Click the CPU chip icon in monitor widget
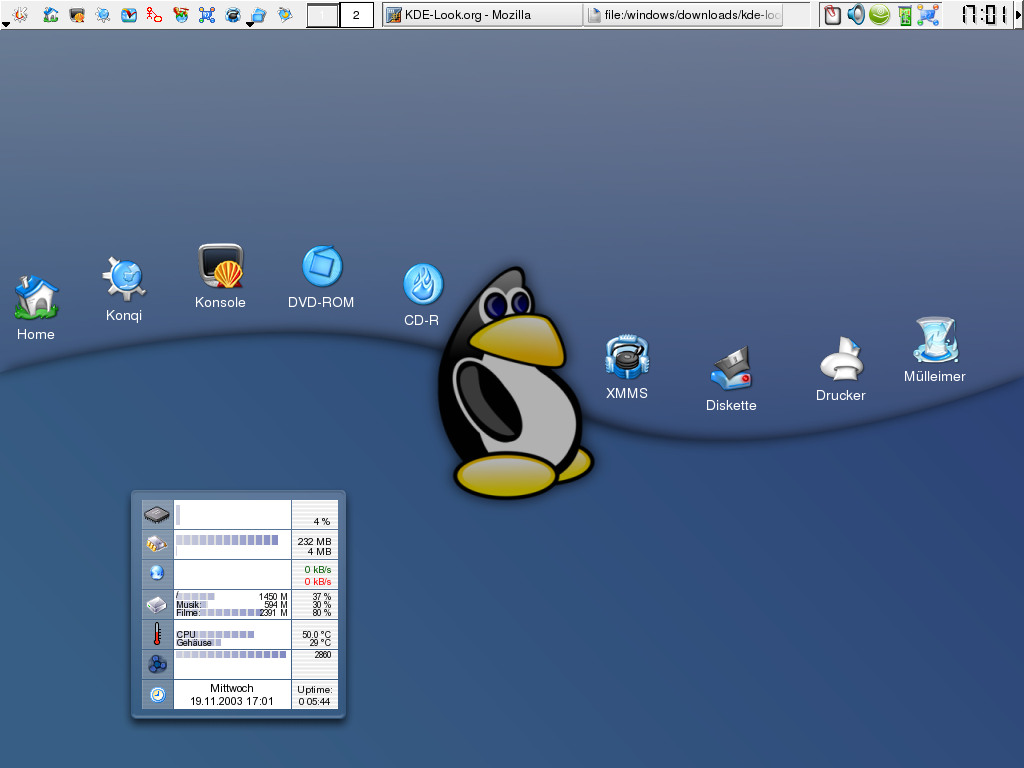The width and height of the screenshot is (1024, 768). point(157,515)
